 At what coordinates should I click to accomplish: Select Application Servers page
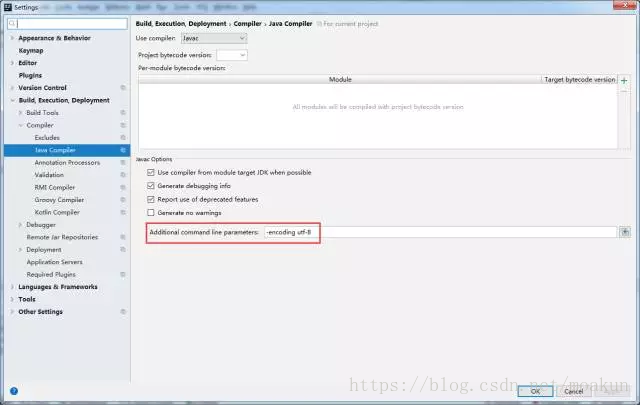[x=54, y=262]
